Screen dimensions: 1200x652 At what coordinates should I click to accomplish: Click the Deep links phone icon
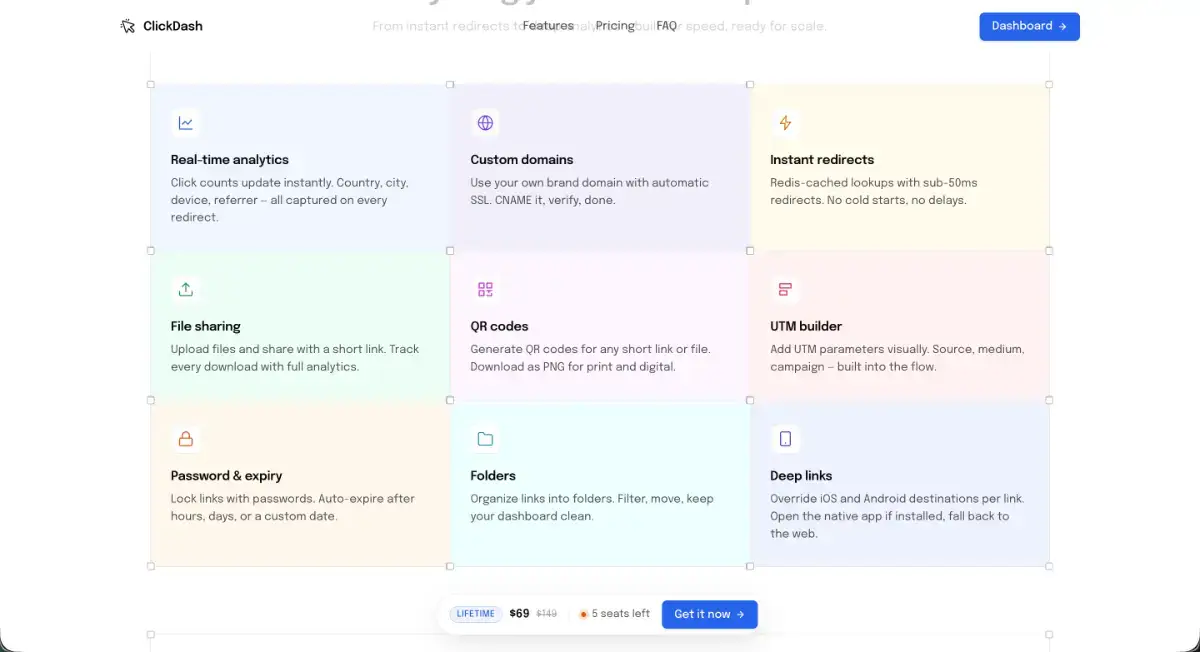785,439
